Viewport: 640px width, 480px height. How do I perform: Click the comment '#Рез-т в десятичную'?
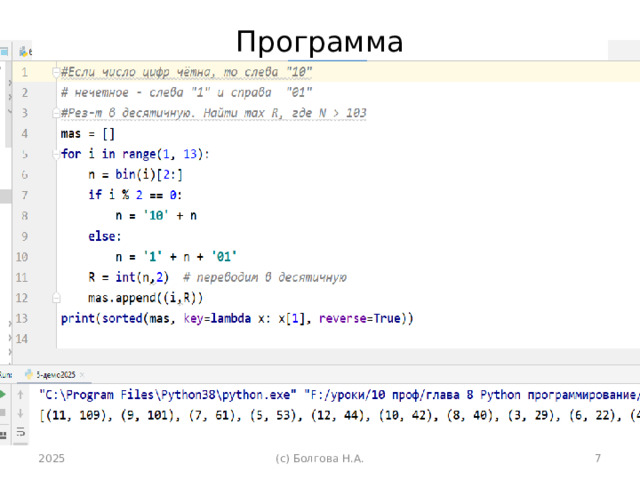213,113
